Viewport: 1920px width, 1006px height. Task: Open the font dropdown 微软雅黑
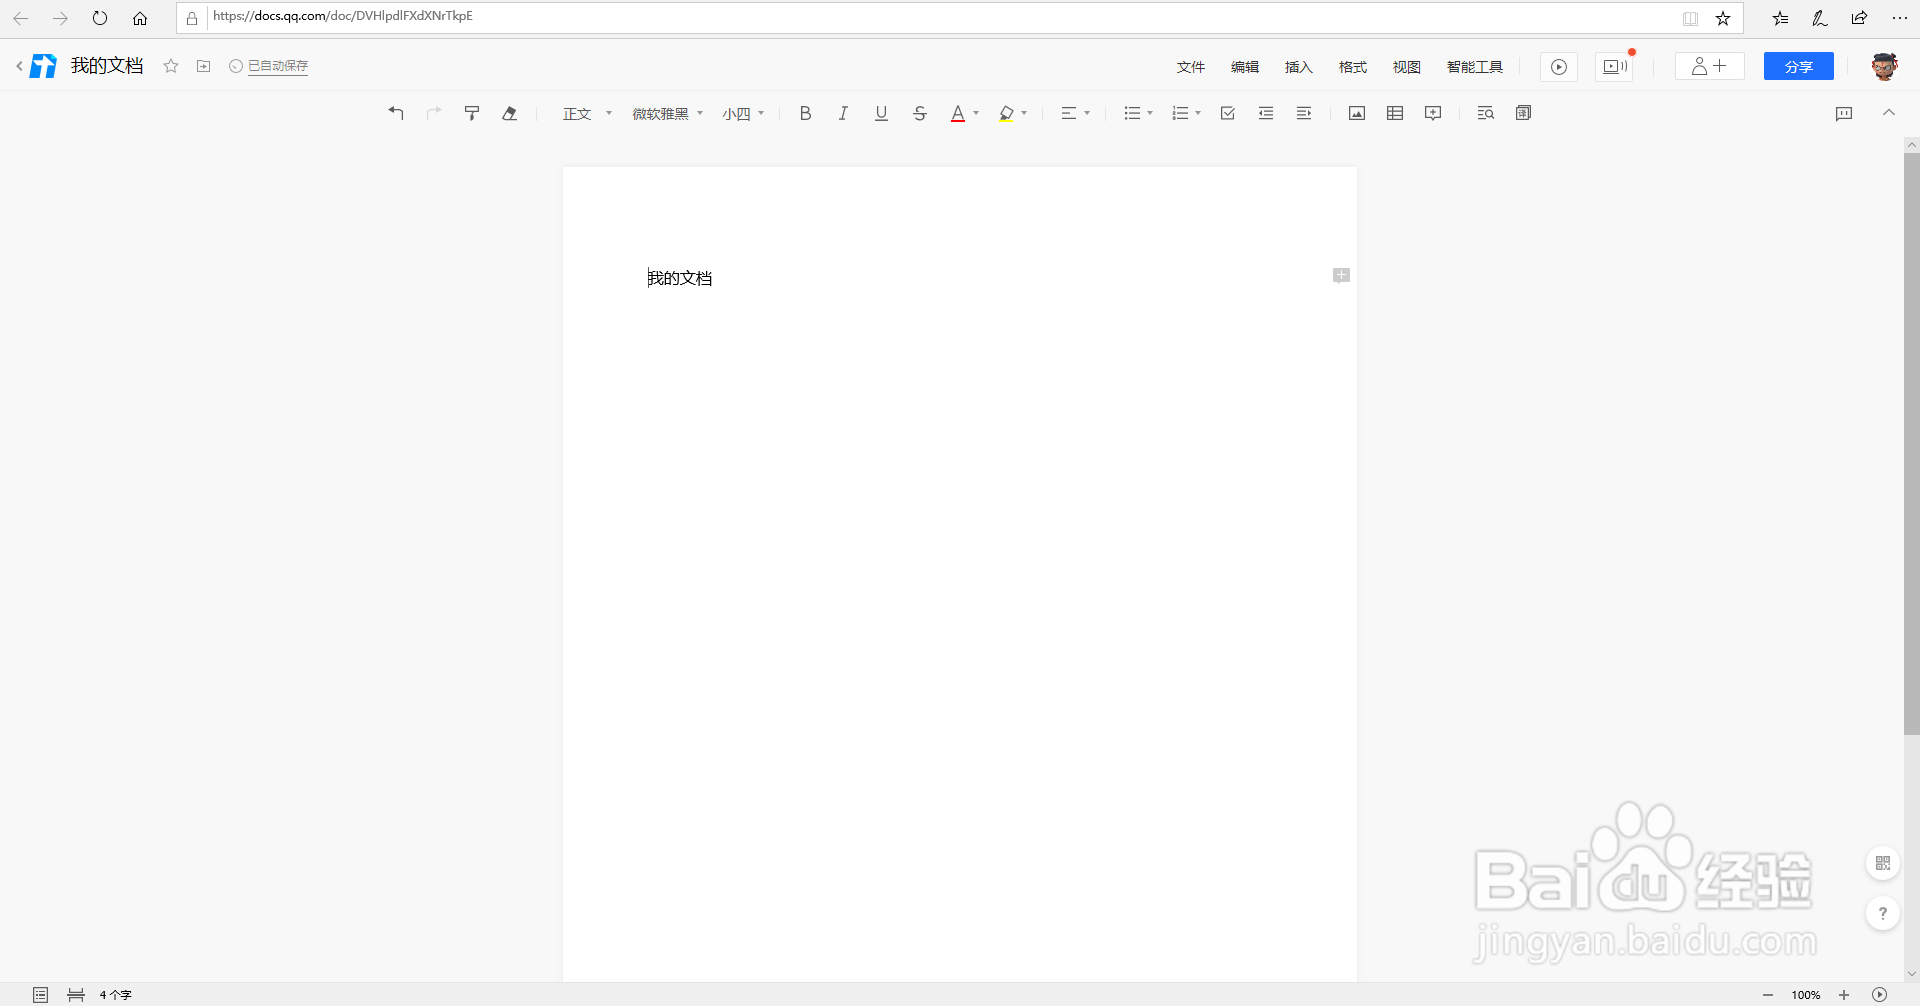click(x=668, y=114)
